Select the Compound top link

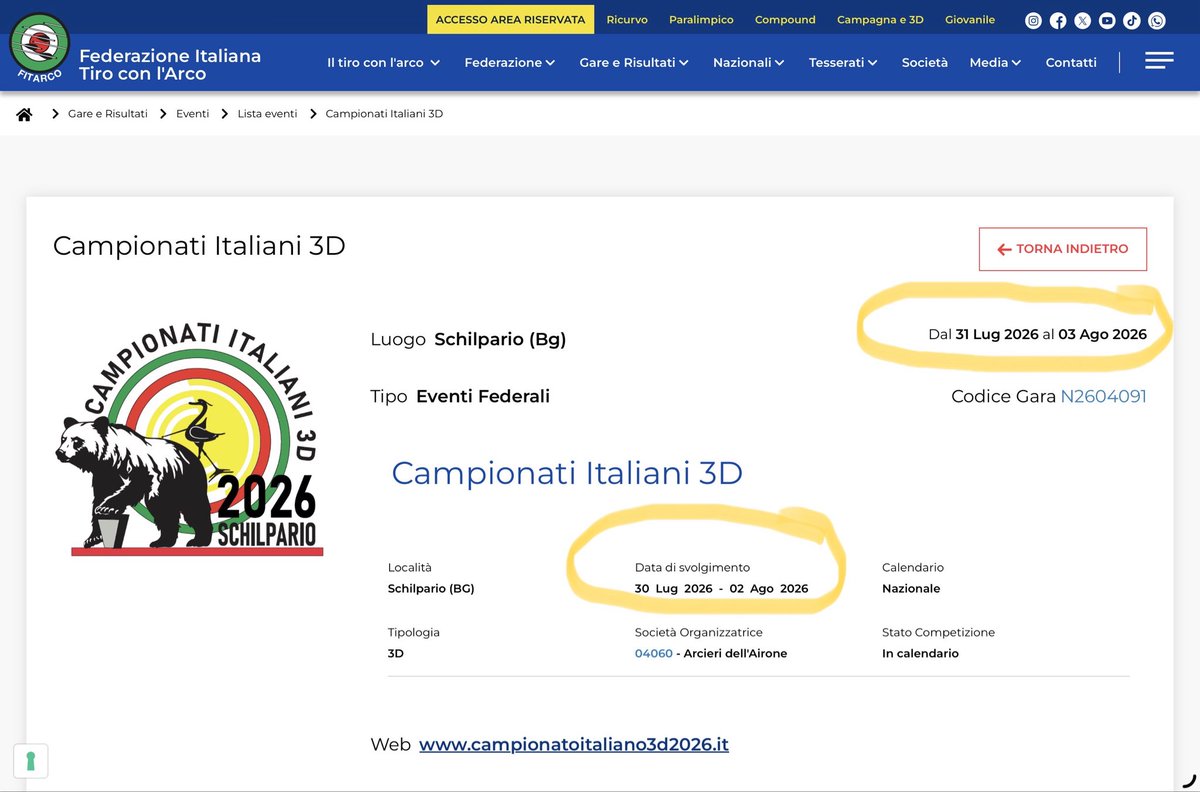785,20
